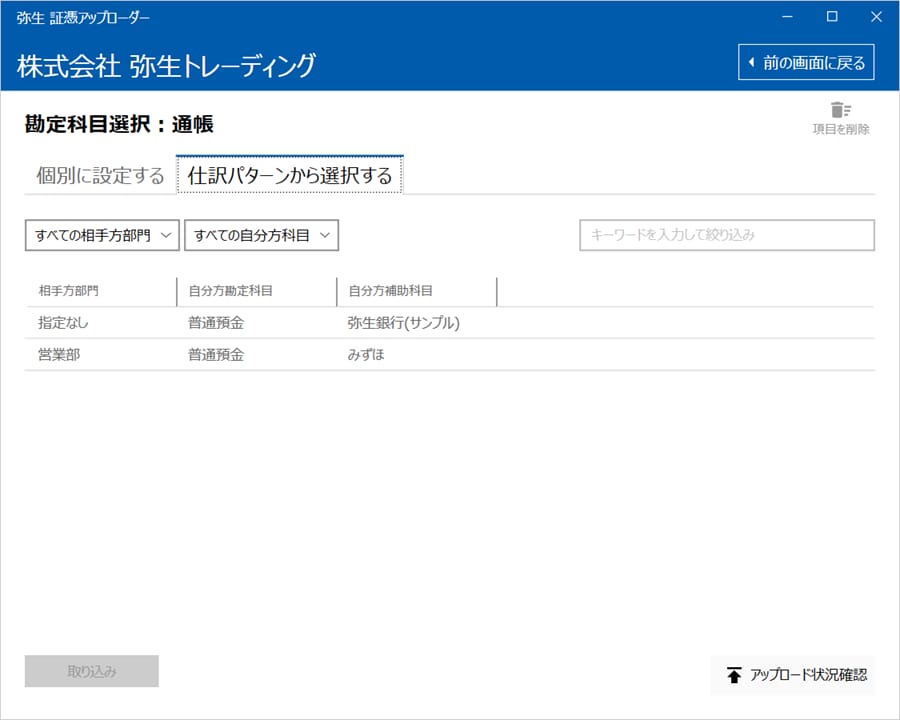The image size is (900, 720).
Task: Click the 自分方補助科目 column header
Action: pyautogui.click(x=417, y=291)
